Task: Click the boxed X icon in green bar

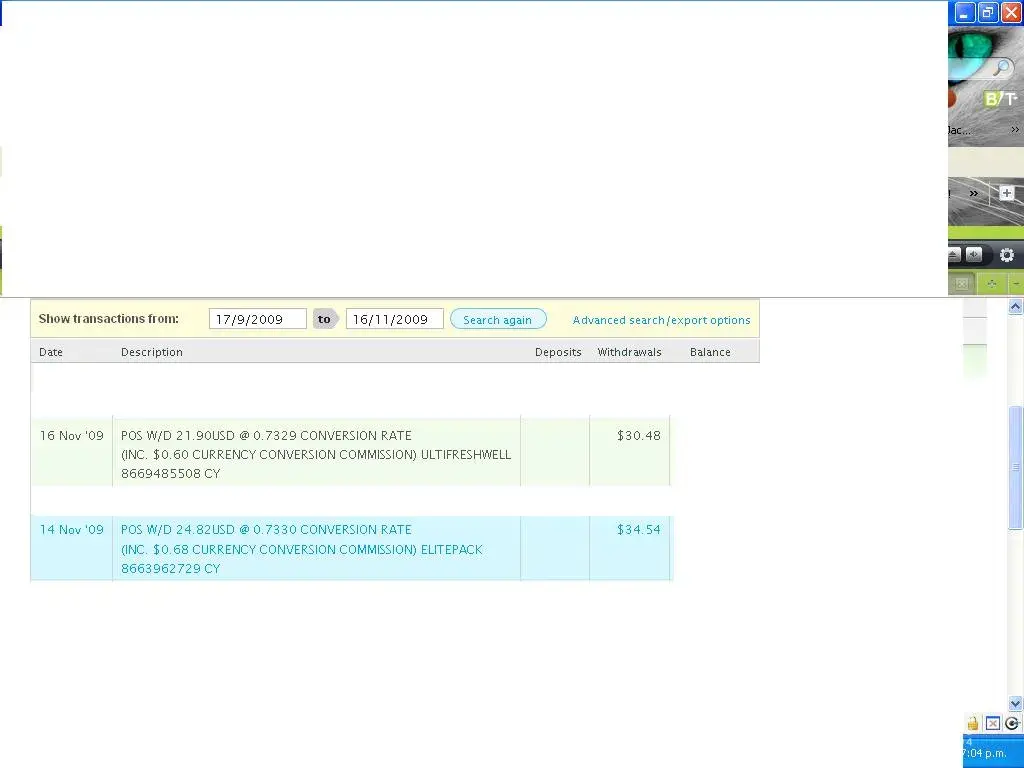Action: (x=961, y=284)
